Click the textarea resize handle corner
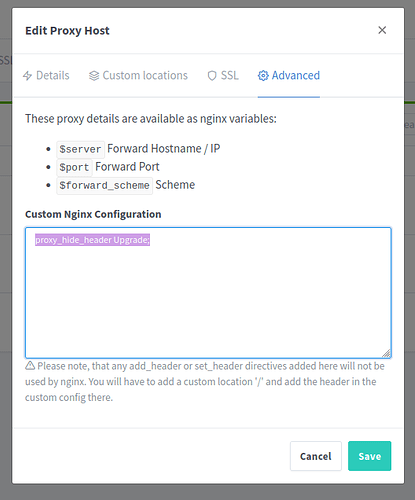The height and width of the screenshot is (500, 415). [386, 353]
